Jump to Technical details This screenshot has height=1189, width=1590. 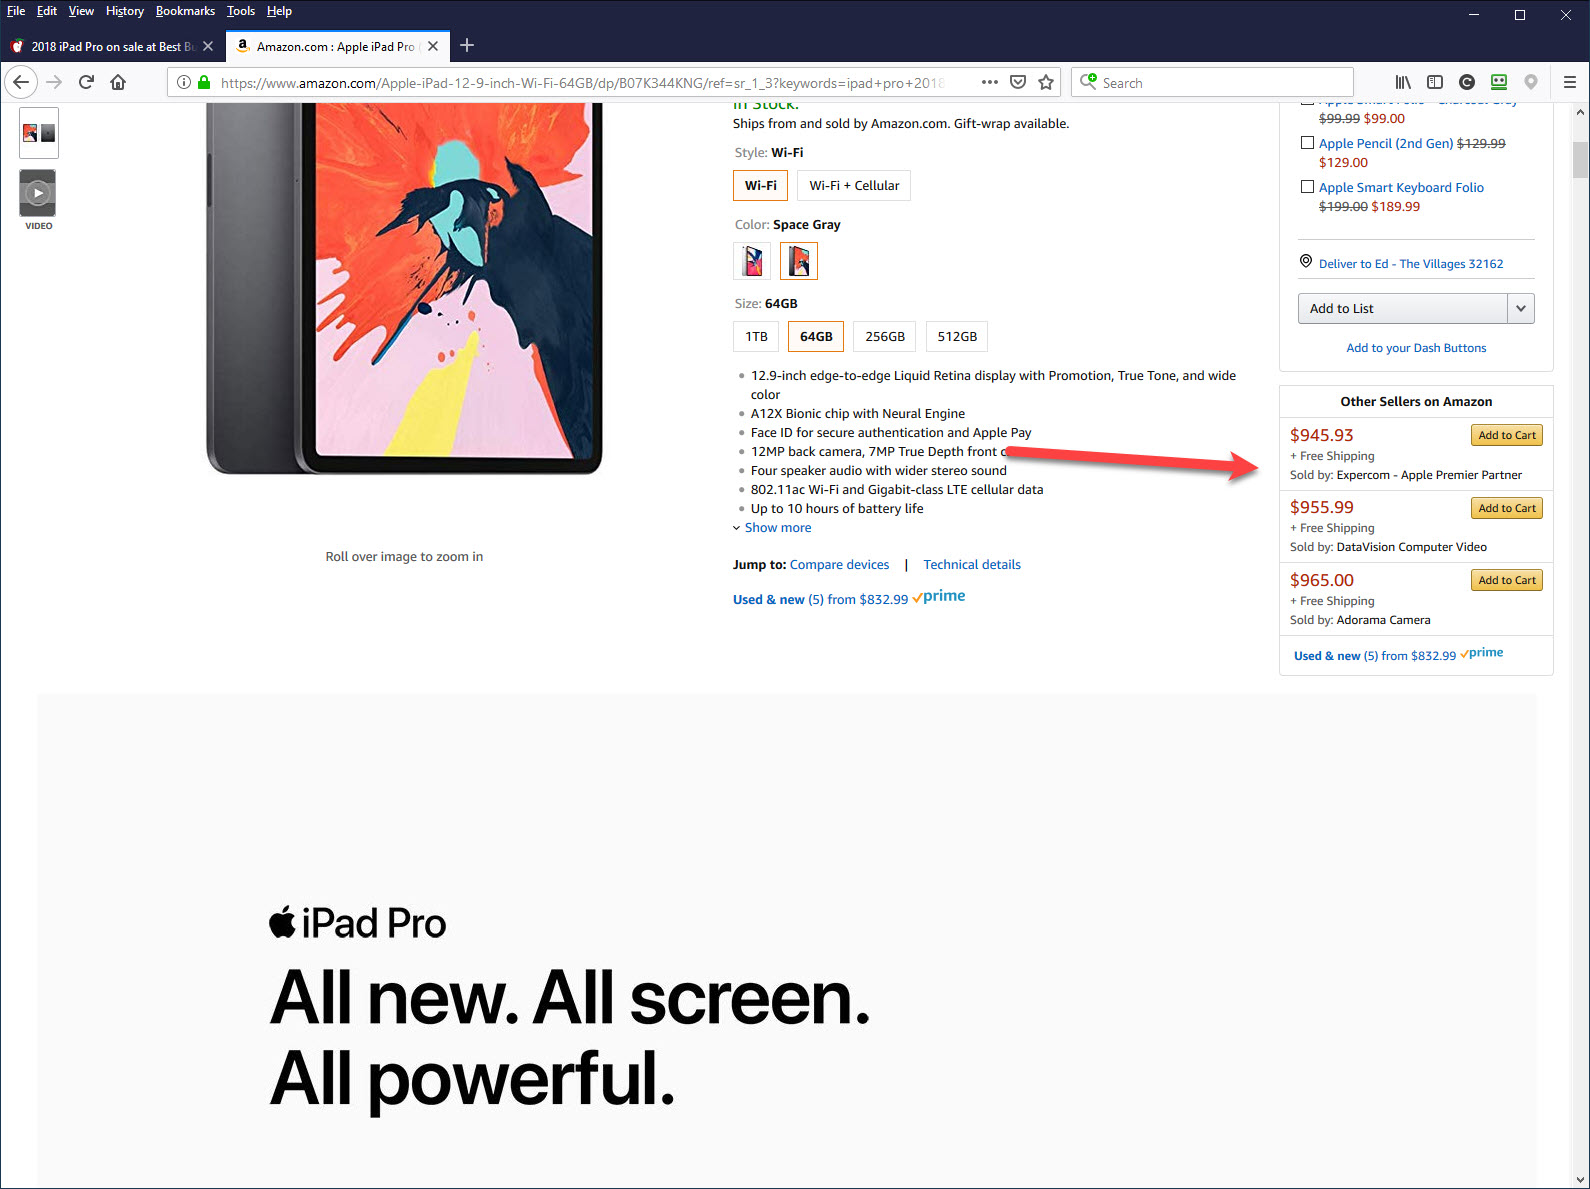pos(972,564)
